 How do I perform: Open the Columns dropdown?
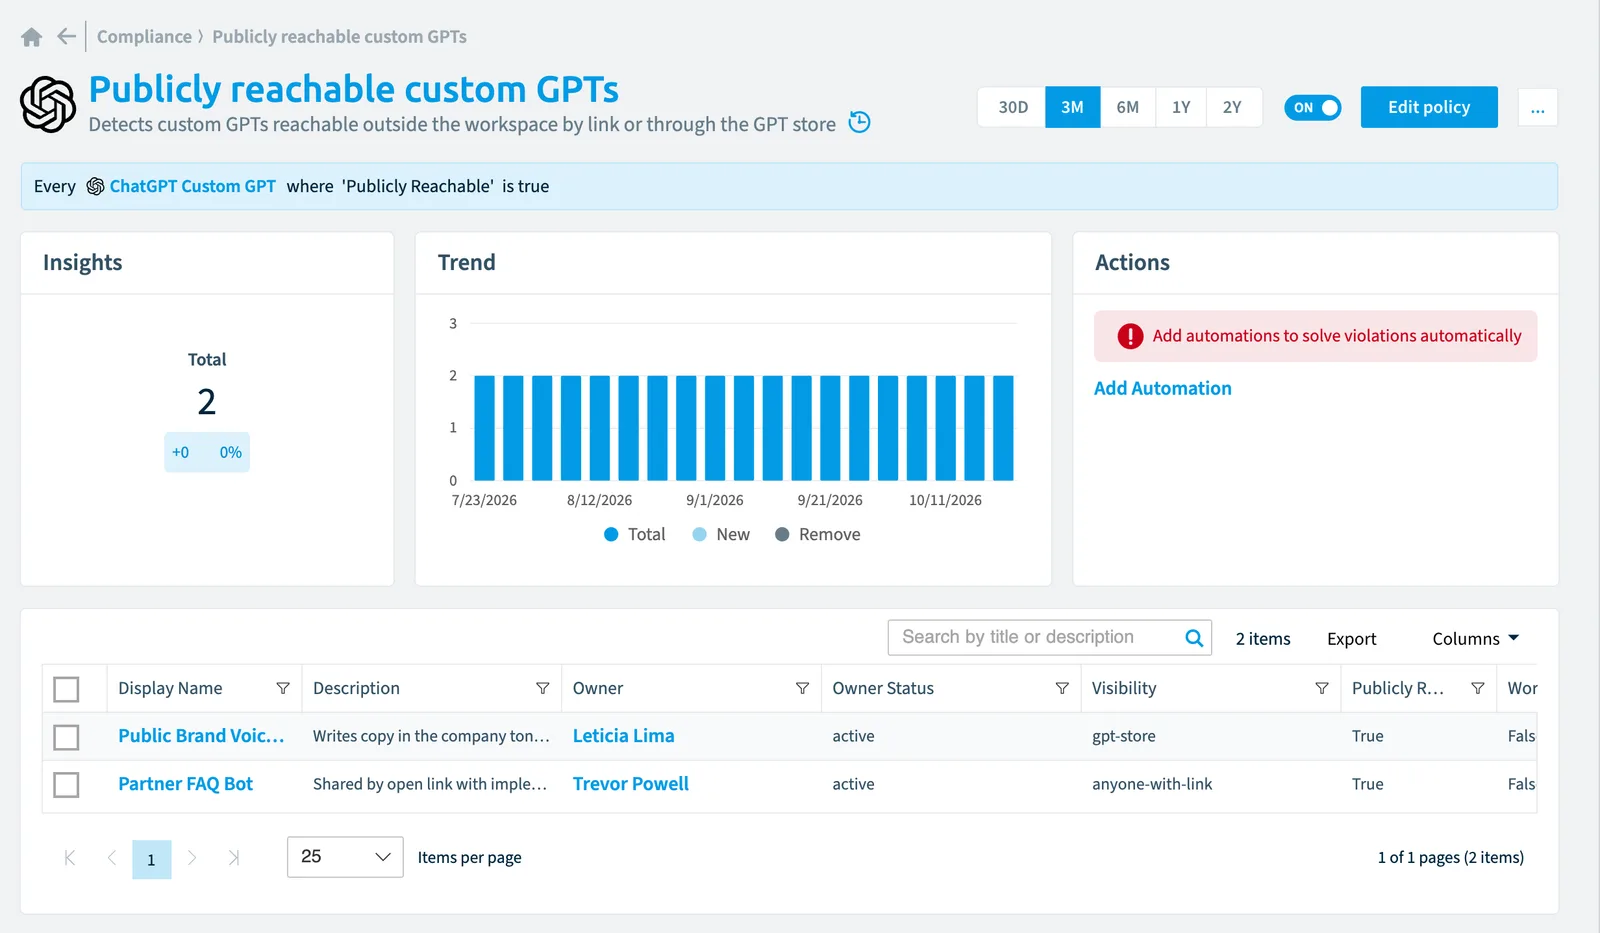coord(1475,638)
